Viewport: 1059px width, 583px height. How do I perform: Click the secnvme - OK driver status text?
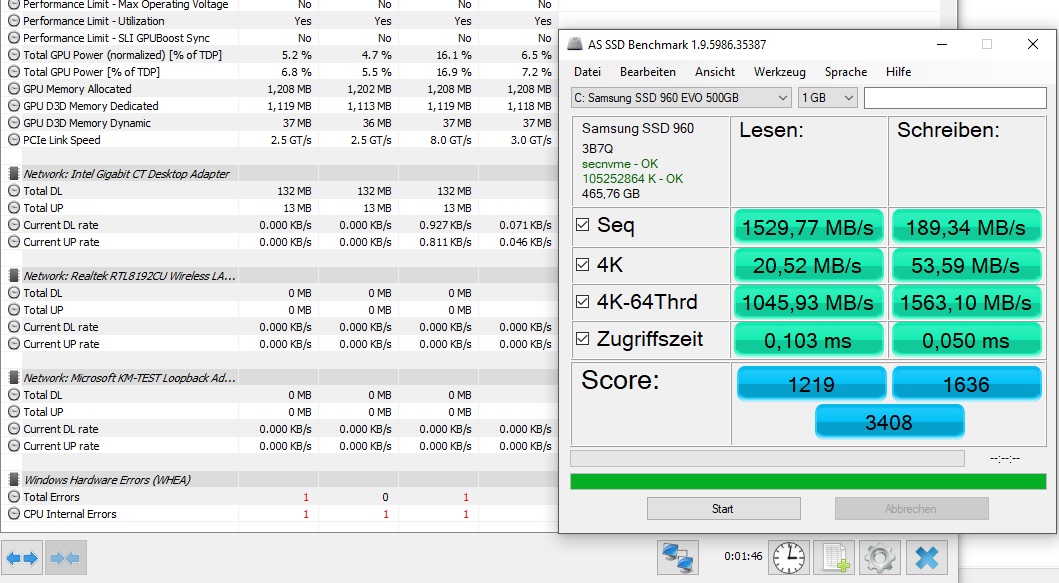pyautogui.click(x=619, y=163)
